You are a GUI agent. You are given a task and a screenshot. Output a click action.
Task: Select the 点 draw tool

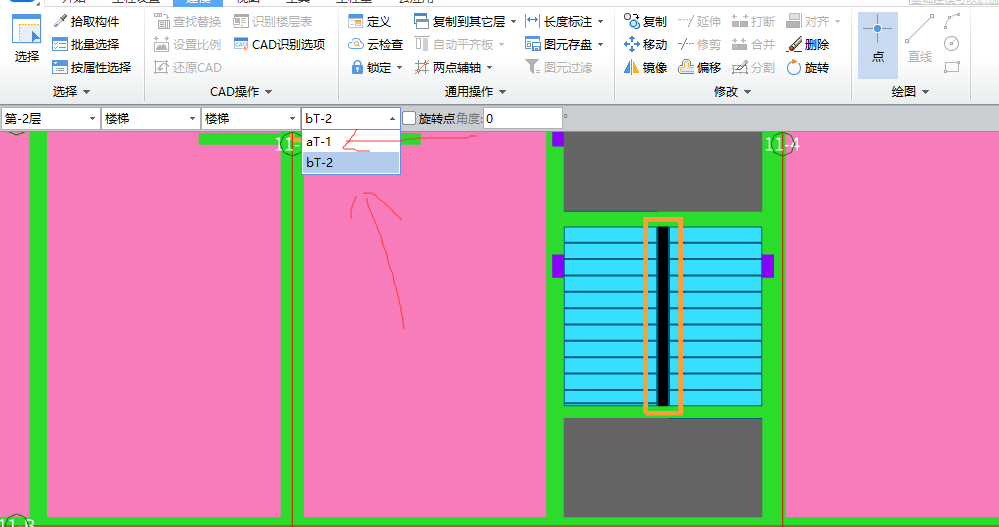878,45
